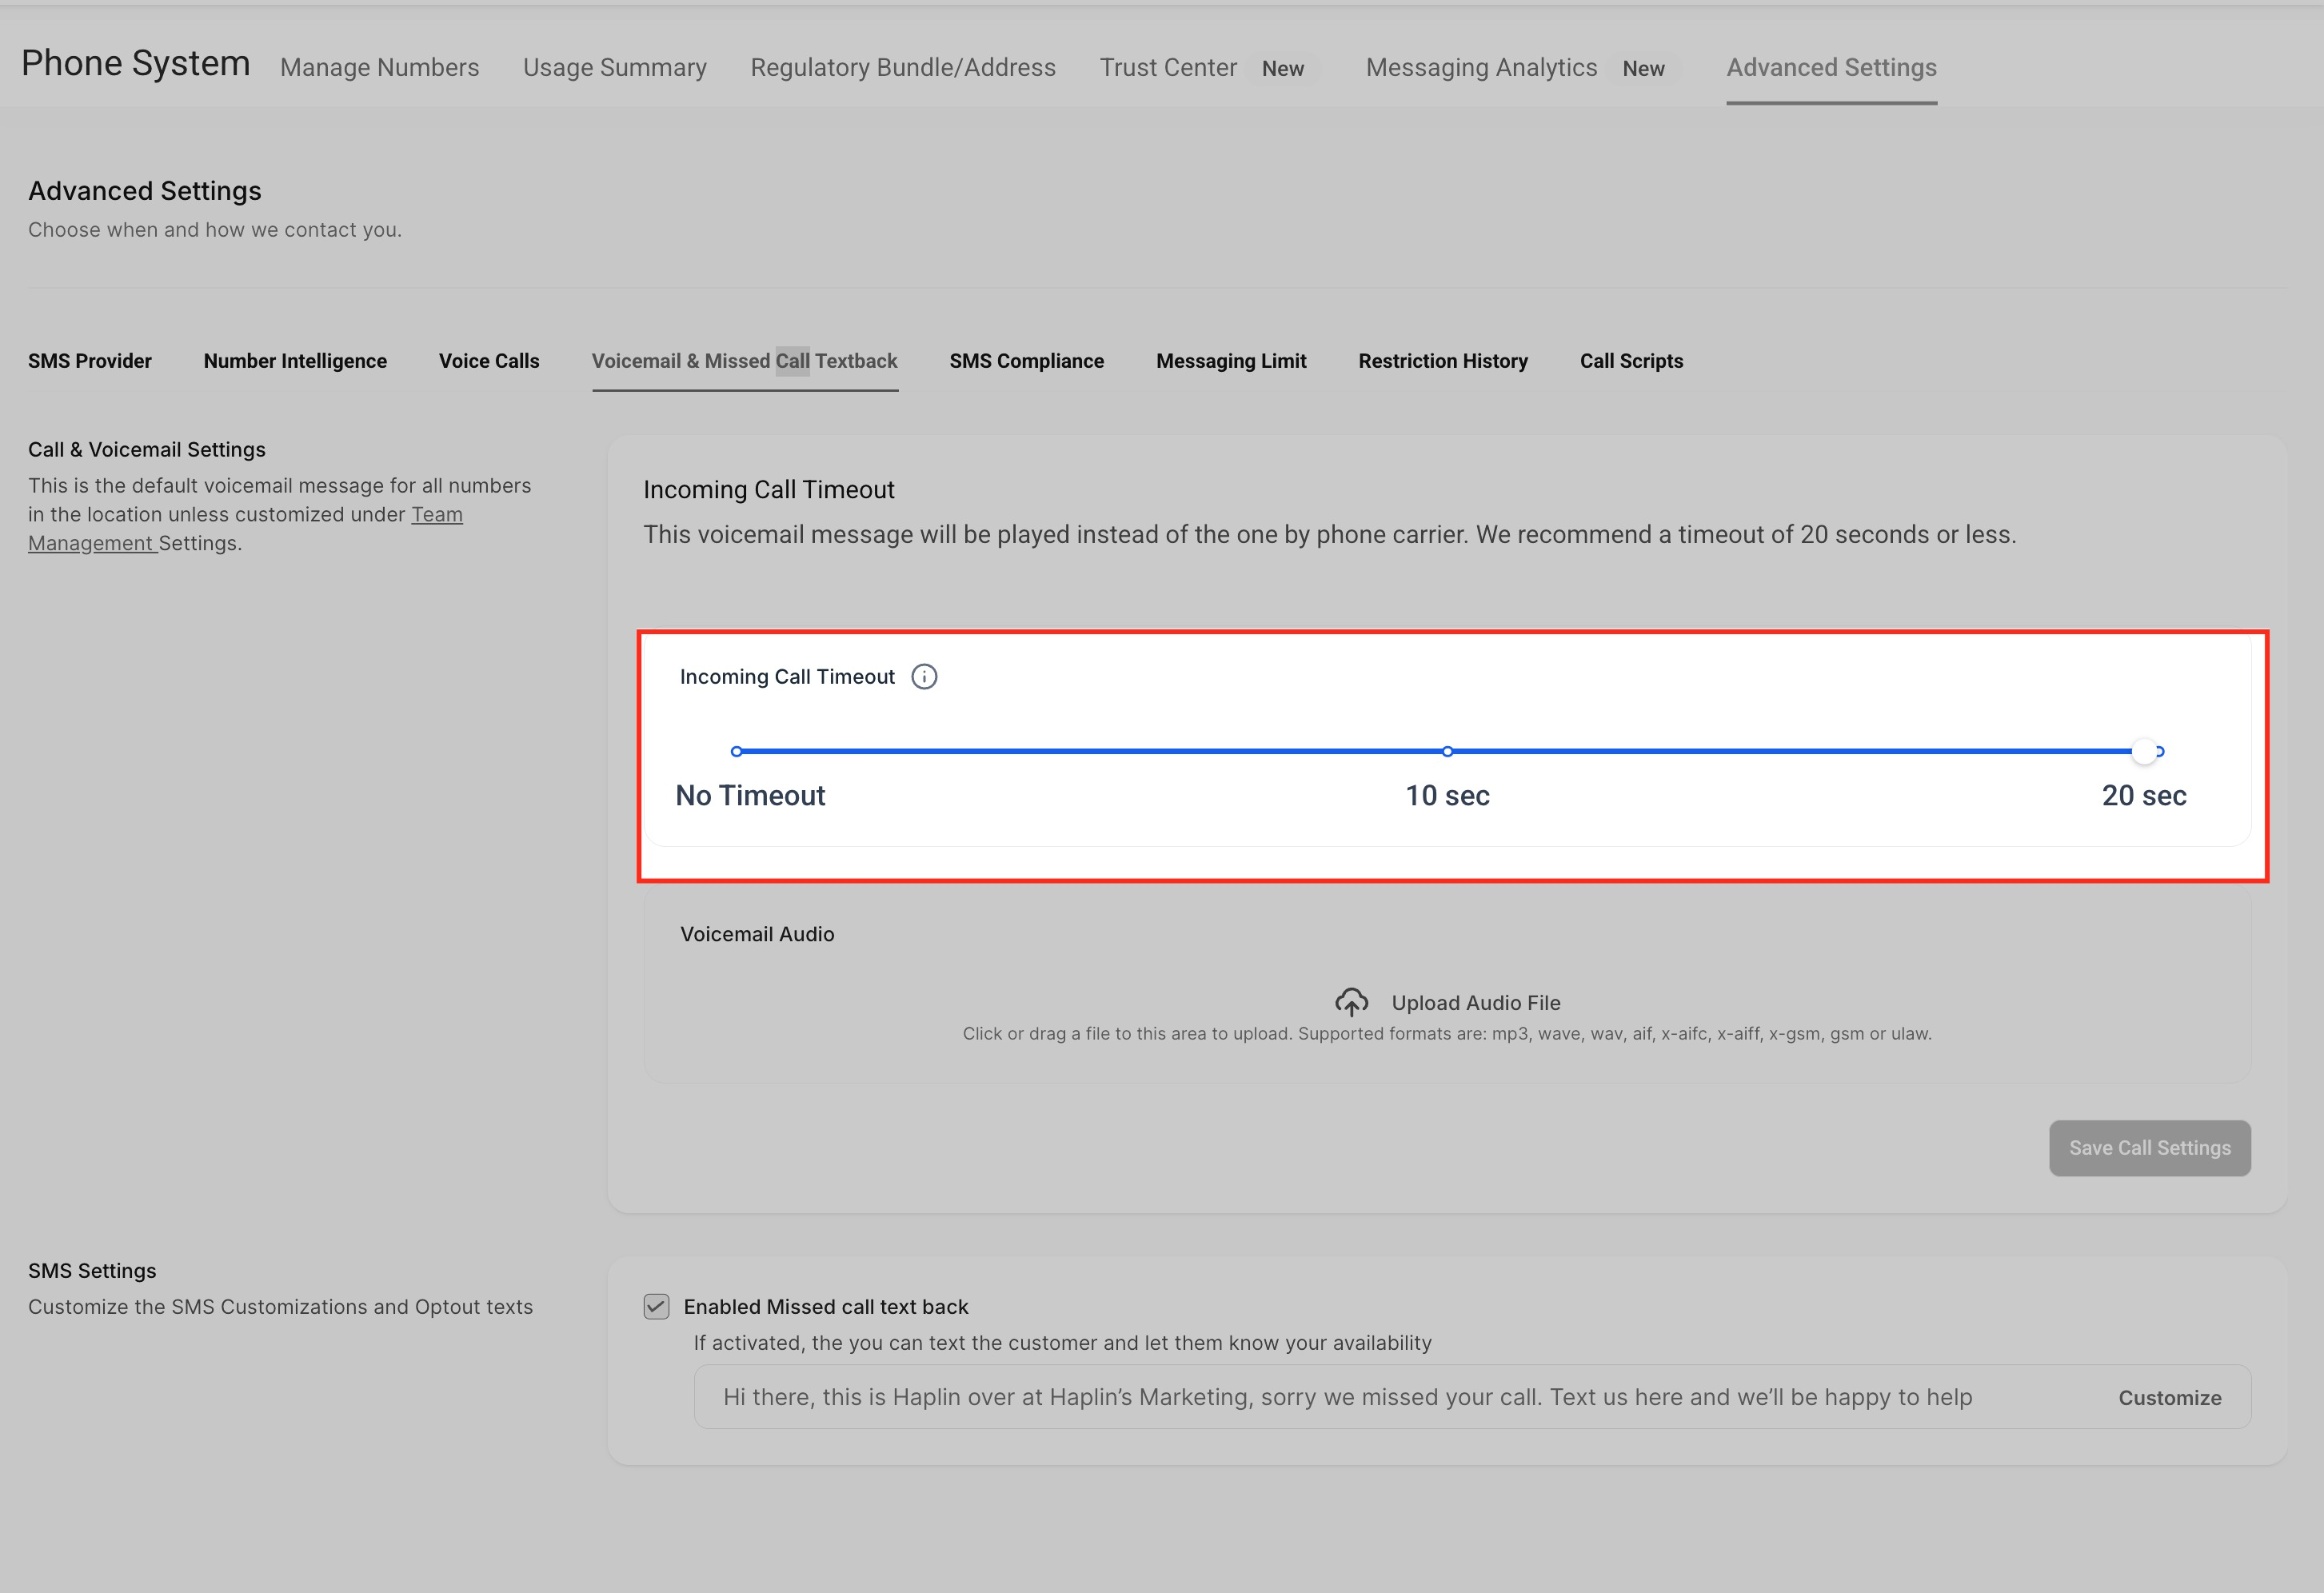Click the Upload Audio File cloud icon

coord(1351,1002)
